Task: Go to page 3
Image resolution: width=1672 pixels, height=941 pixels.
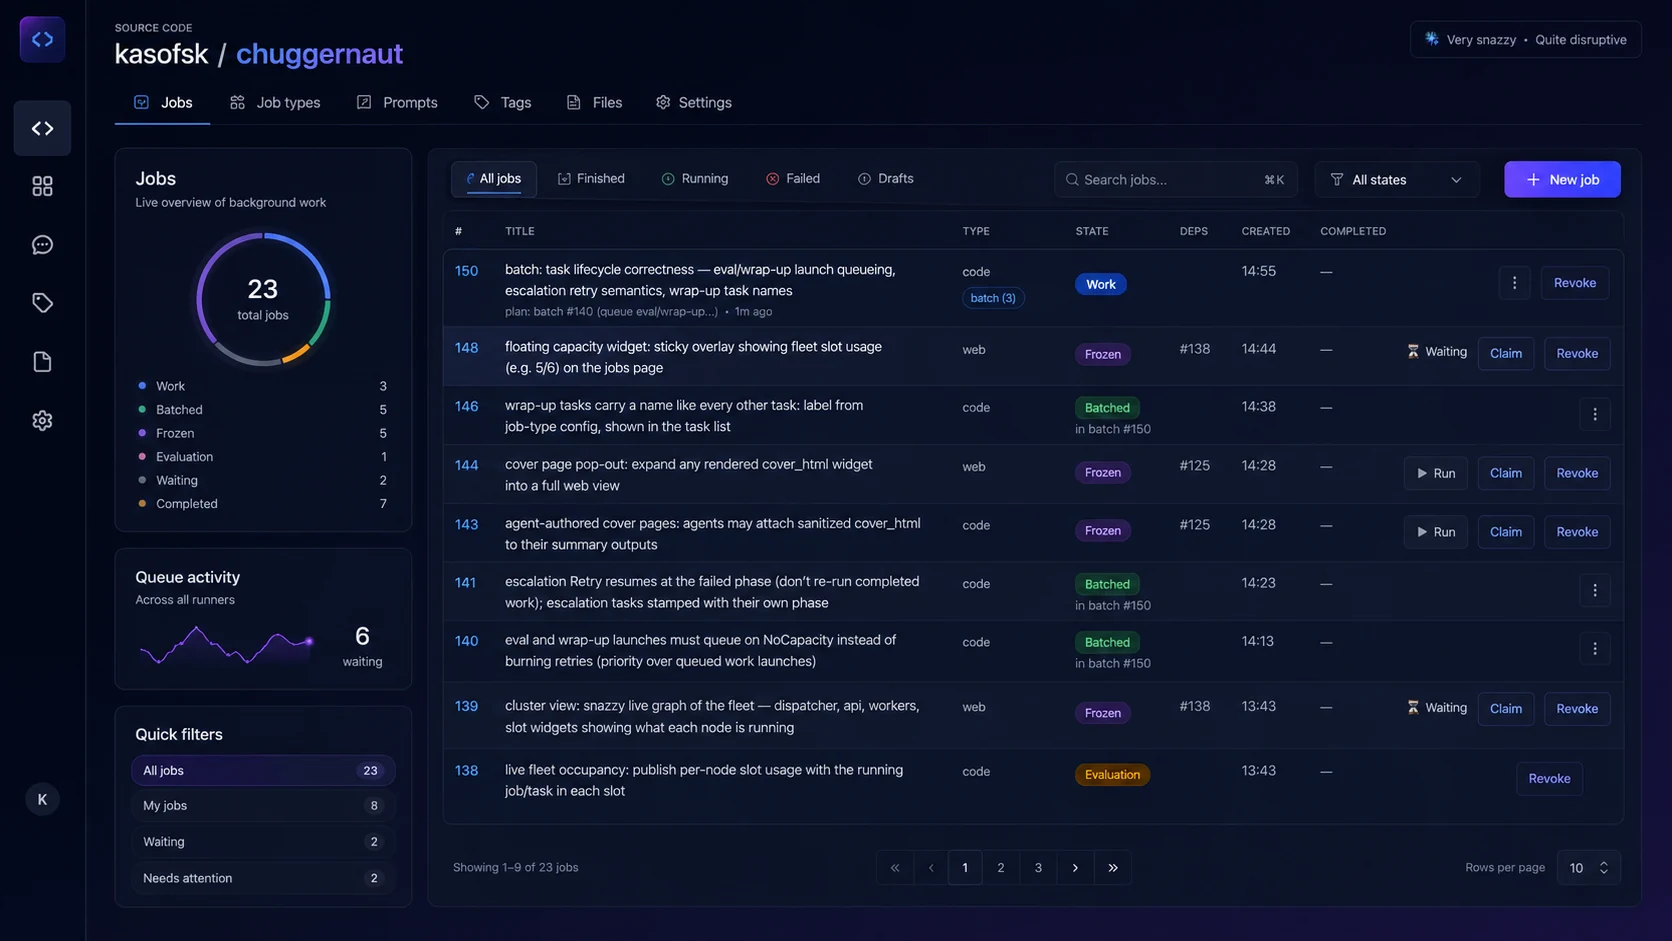Action: [x=1038, y=868]
